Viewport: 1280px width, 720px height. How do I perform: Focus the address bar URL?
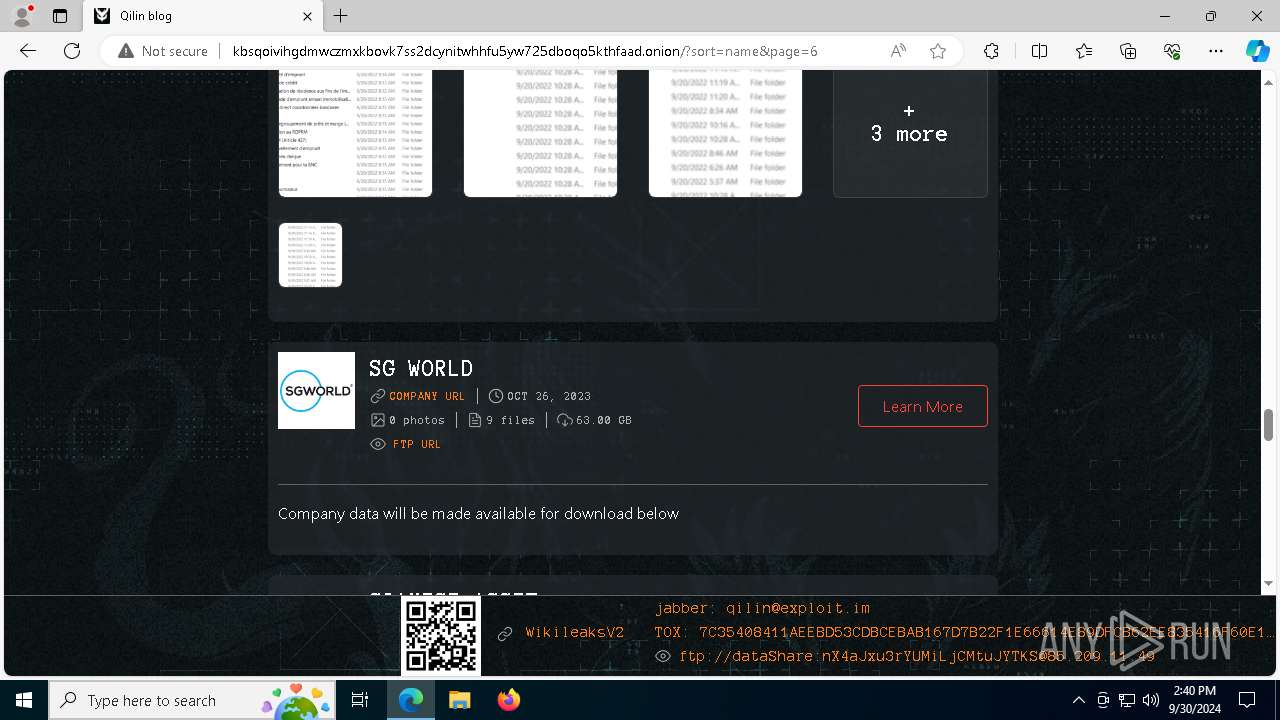[525, 51]
